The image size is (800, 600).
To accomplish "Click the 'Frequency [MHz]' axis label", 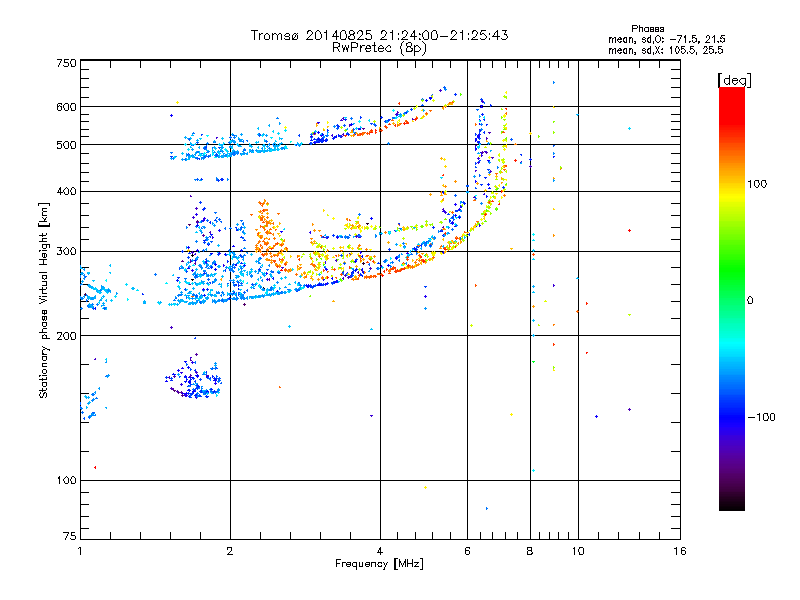I will (379, 564).
